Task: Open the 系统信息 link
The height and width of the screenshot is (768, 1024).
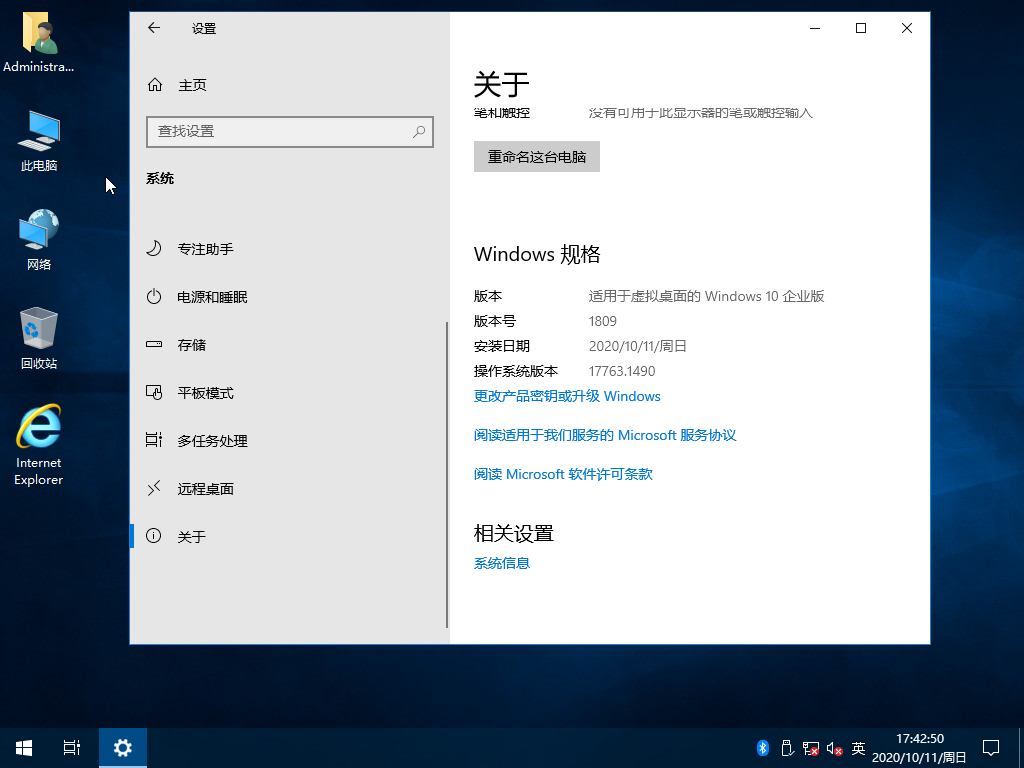Action: [x=502, y=563]
